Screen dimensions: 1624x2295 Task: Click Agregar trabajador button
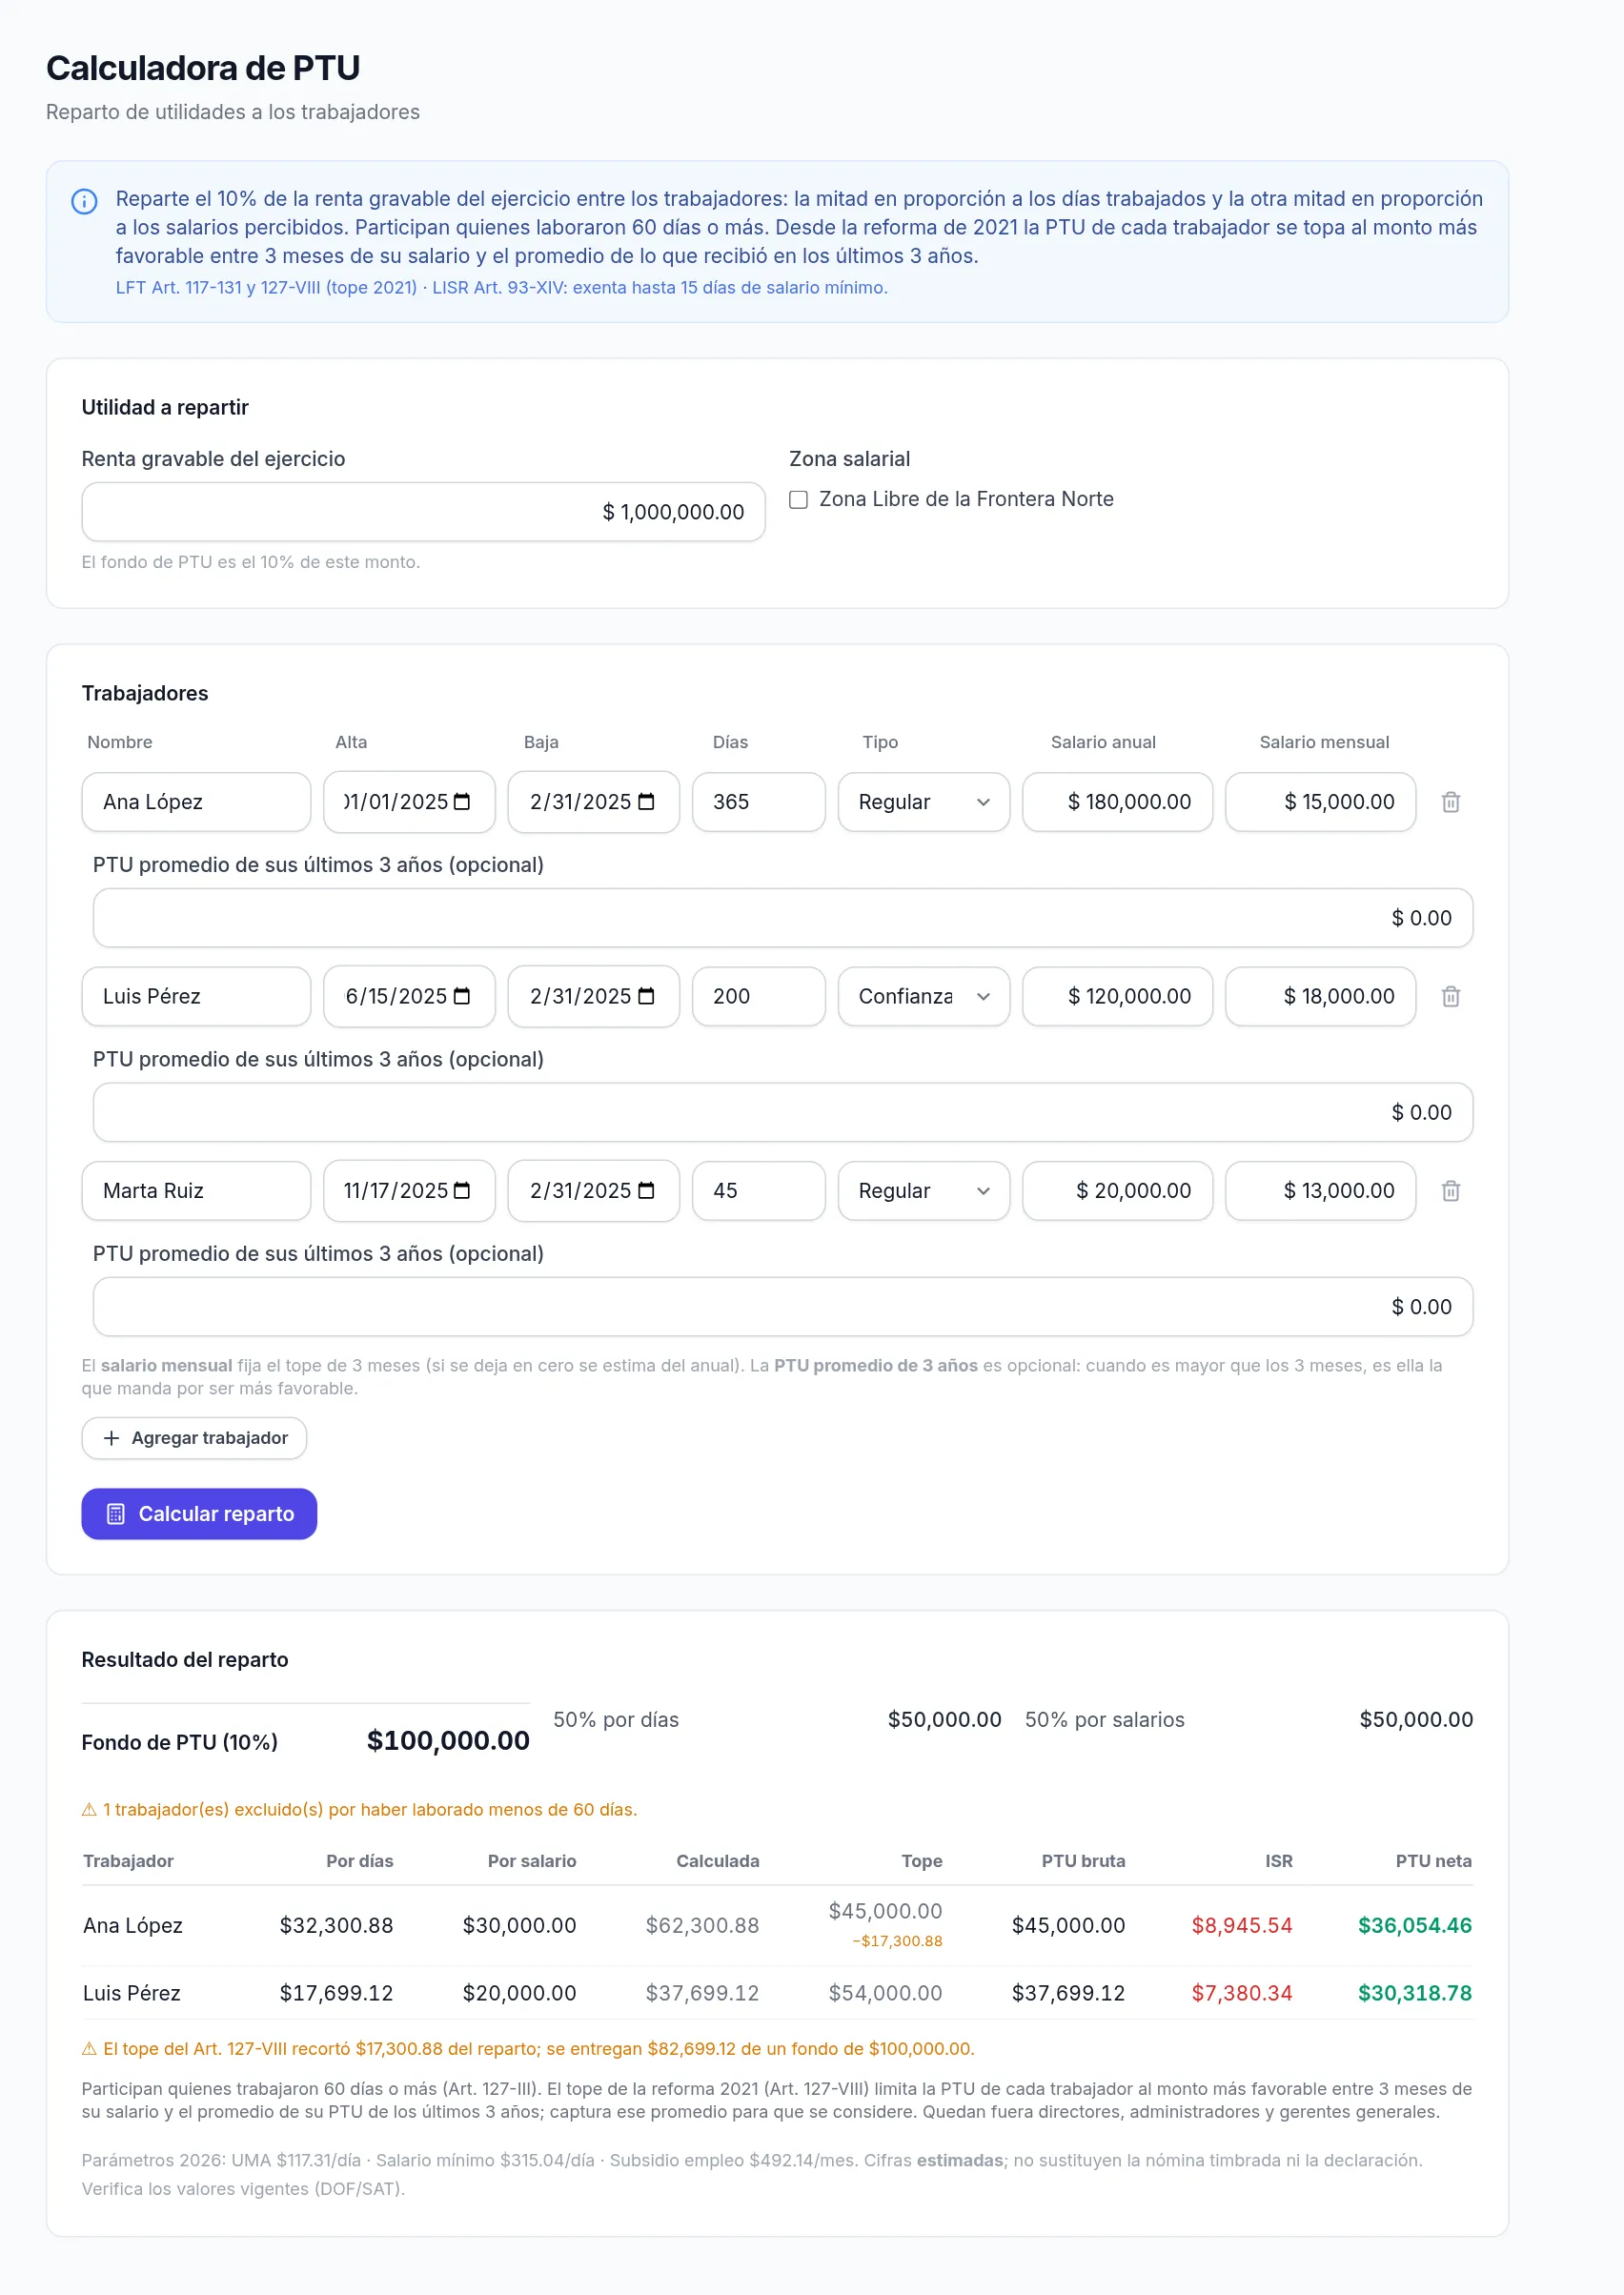click(194, 1438)
